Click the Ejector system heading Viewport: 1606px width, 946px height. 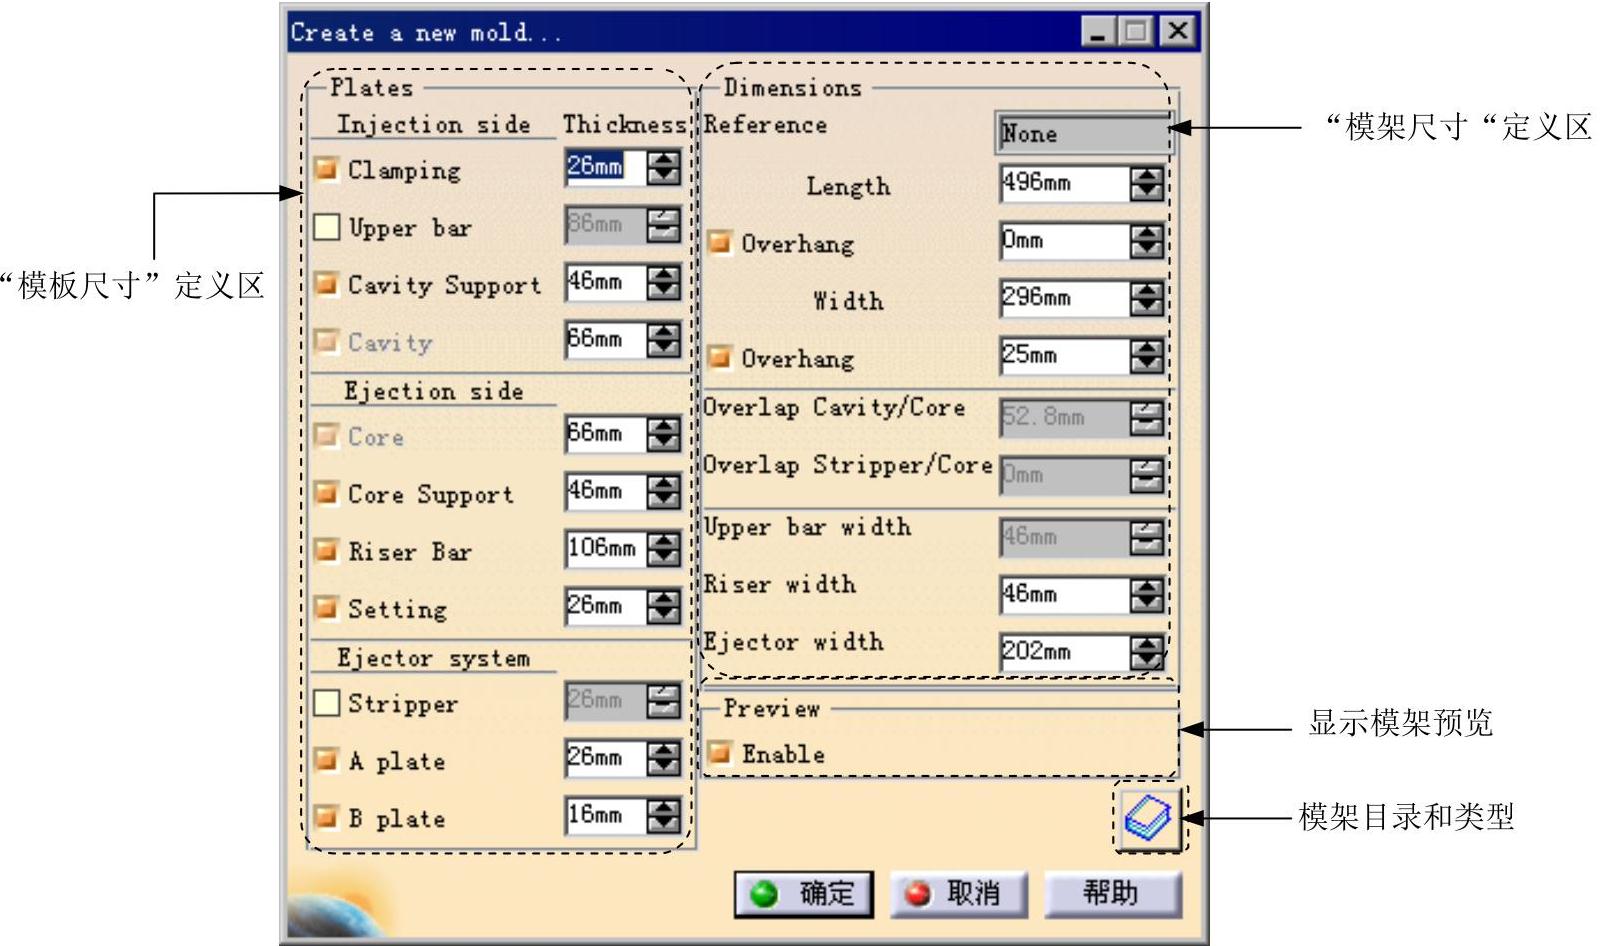[x=433, y=658]
